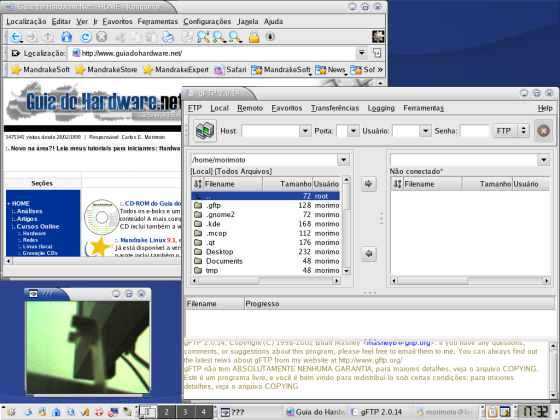Open the local path /home/morimoto dropdown
Viewport: 560px width, 420px height.
click(344, 160)
